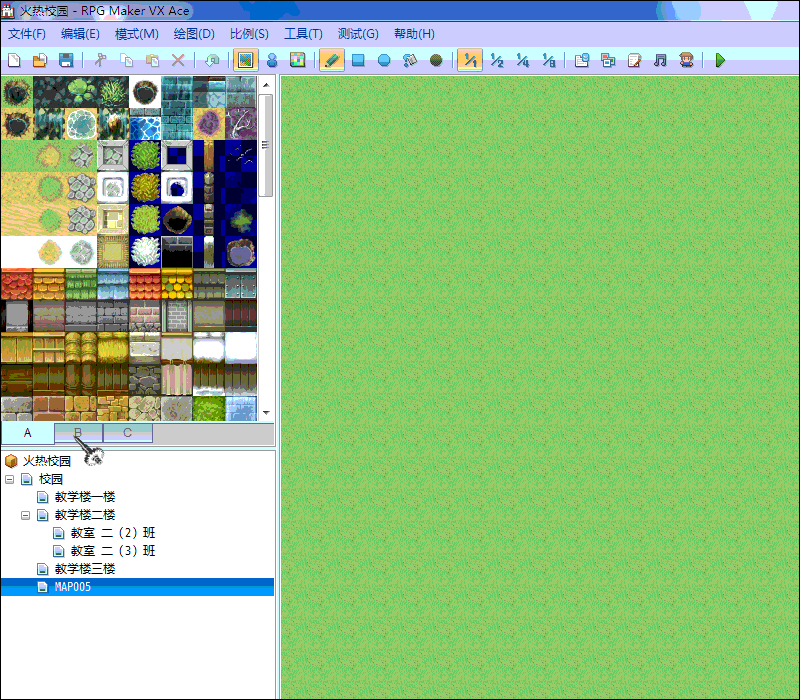This screenshot has height=700, width=800.
Task: Open the 帮助(H) menu
Action: click(x=414, y=34)
